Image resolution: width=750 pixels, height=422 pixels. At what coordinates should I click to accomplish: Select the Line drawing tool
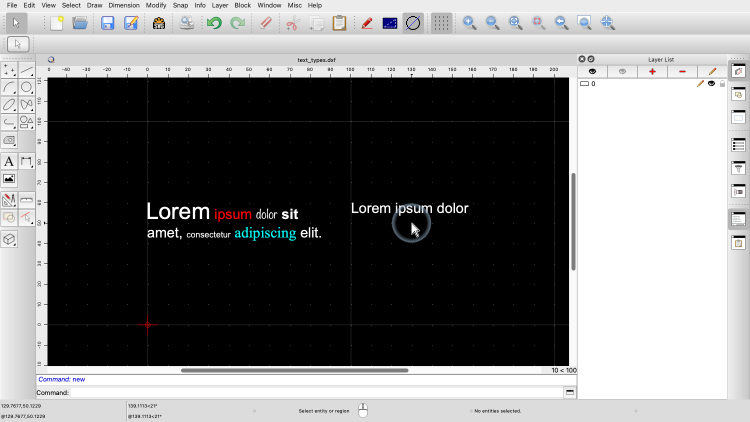pos(26,70)
